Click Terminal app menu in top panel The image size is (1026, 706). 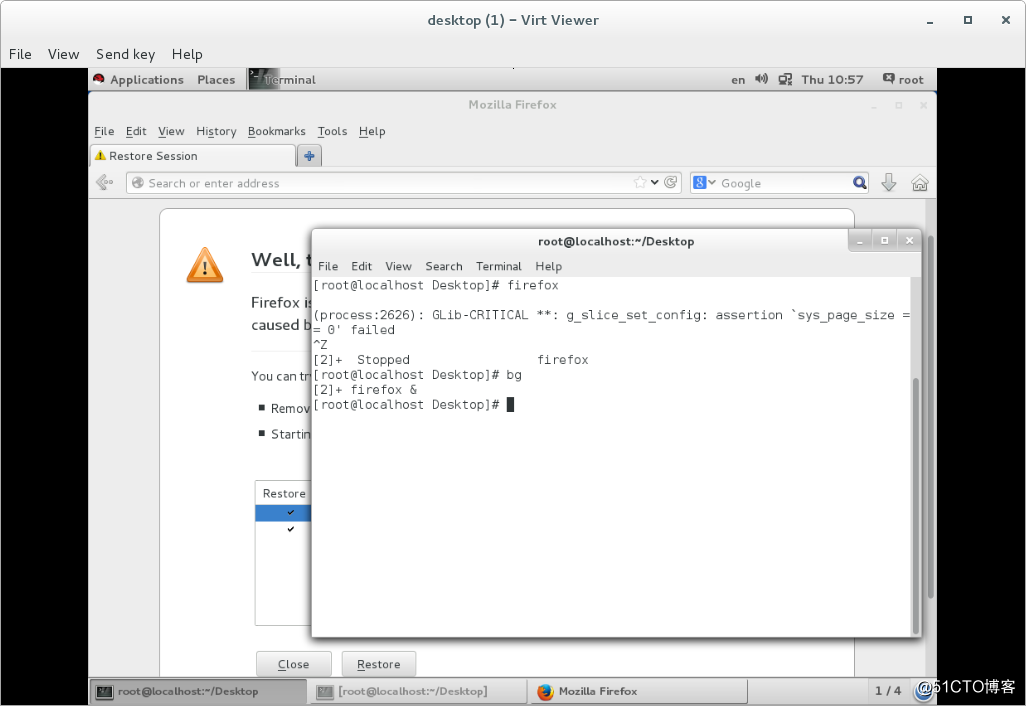pyautogui.click(x=283, y=80)
